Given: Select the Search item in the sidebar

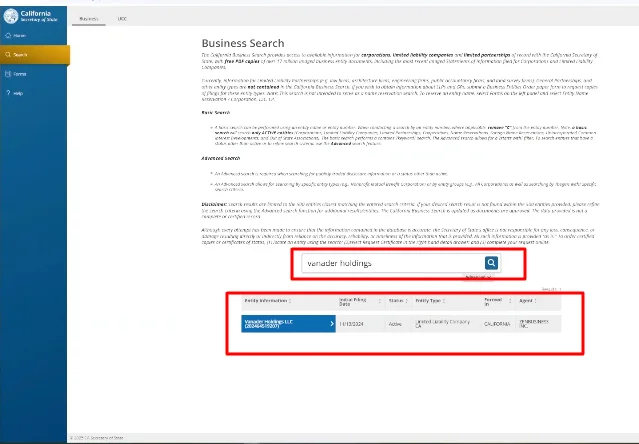Looking at the screenshot, I should click(x=35, y=55).
